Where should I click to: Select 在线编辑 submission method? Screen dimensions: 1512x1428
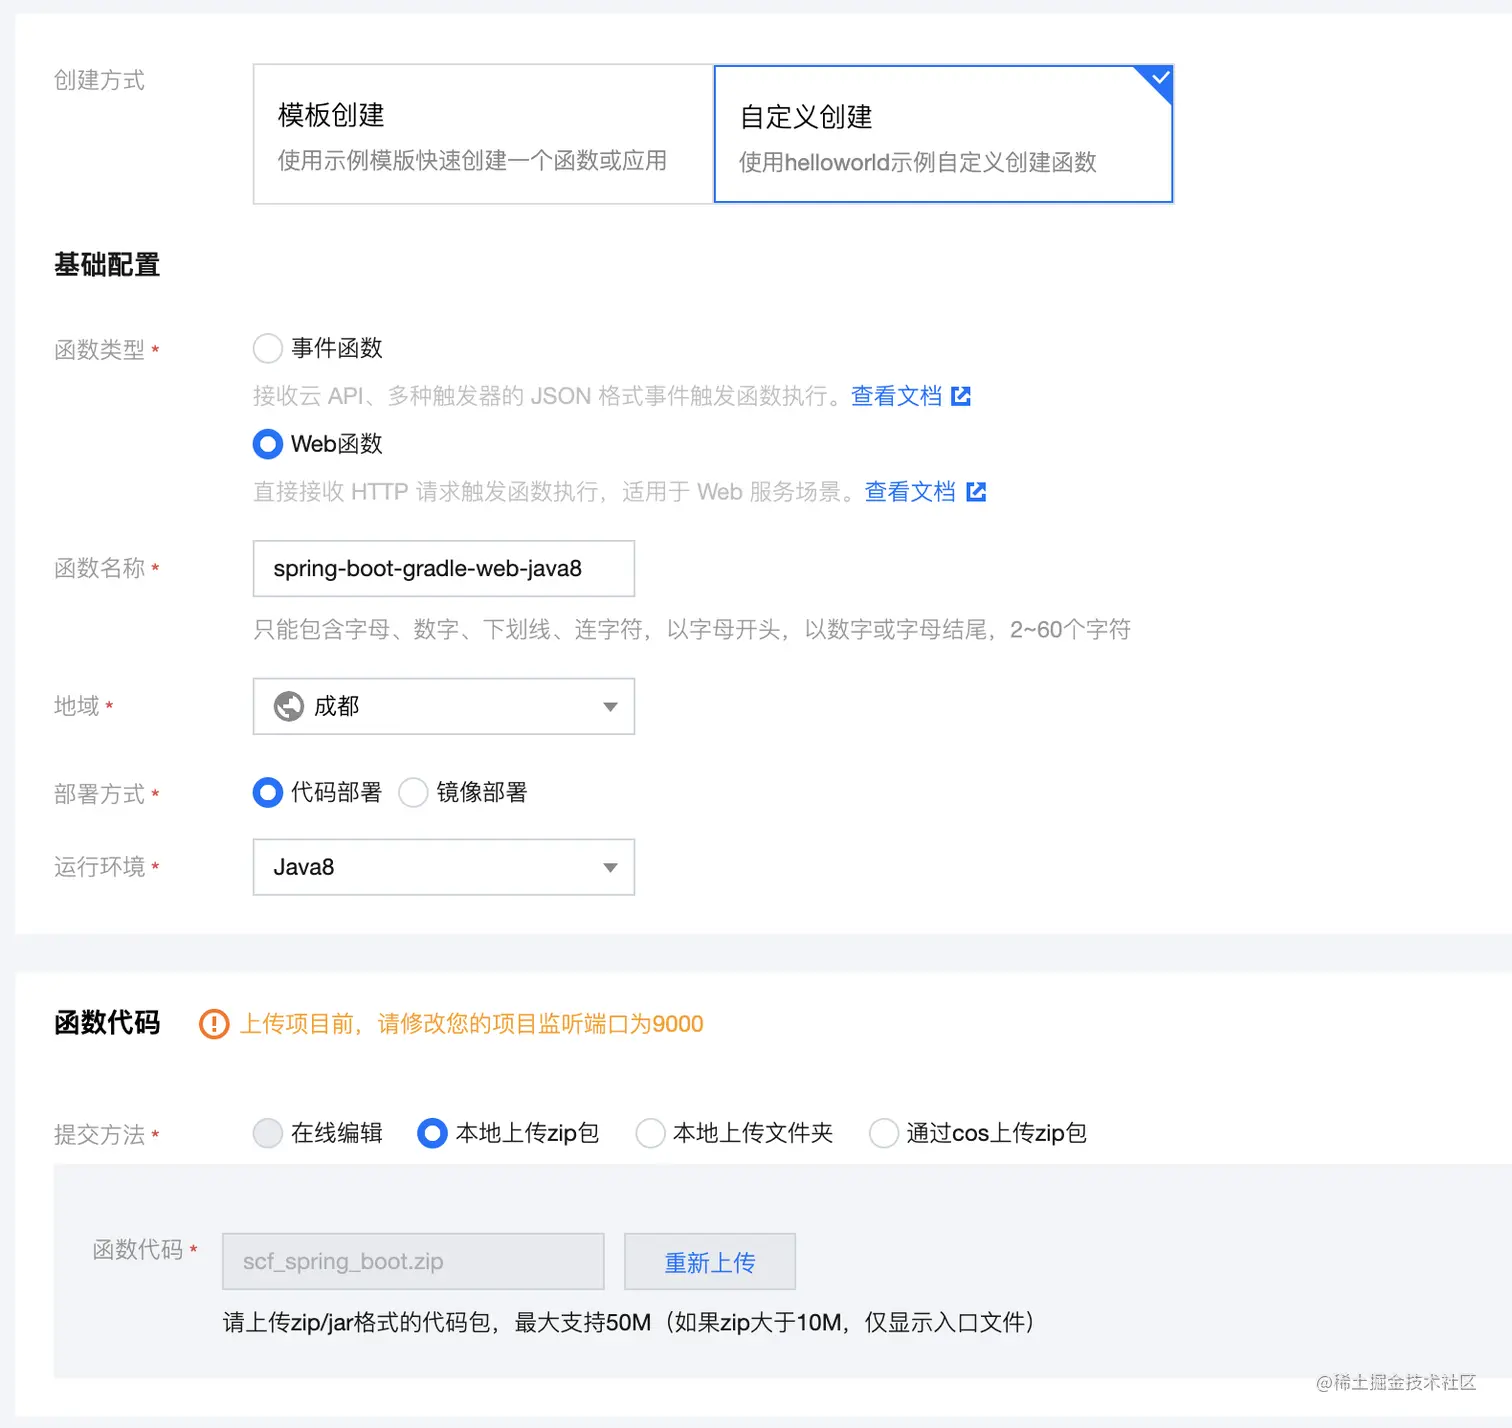pos(267,1133)
